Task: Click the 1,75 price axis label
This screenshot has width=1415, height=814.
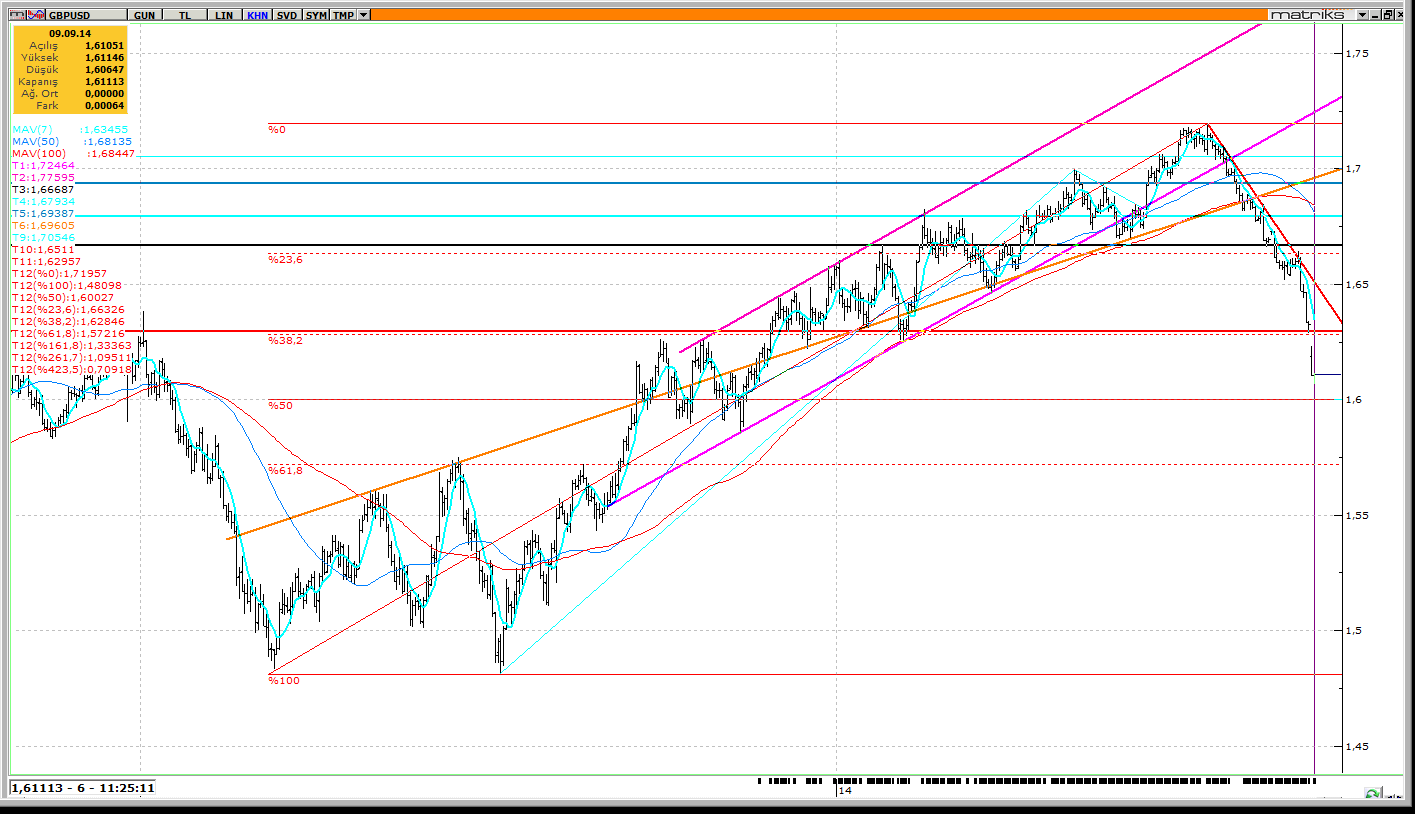Action: click(x=1356, y=53)
